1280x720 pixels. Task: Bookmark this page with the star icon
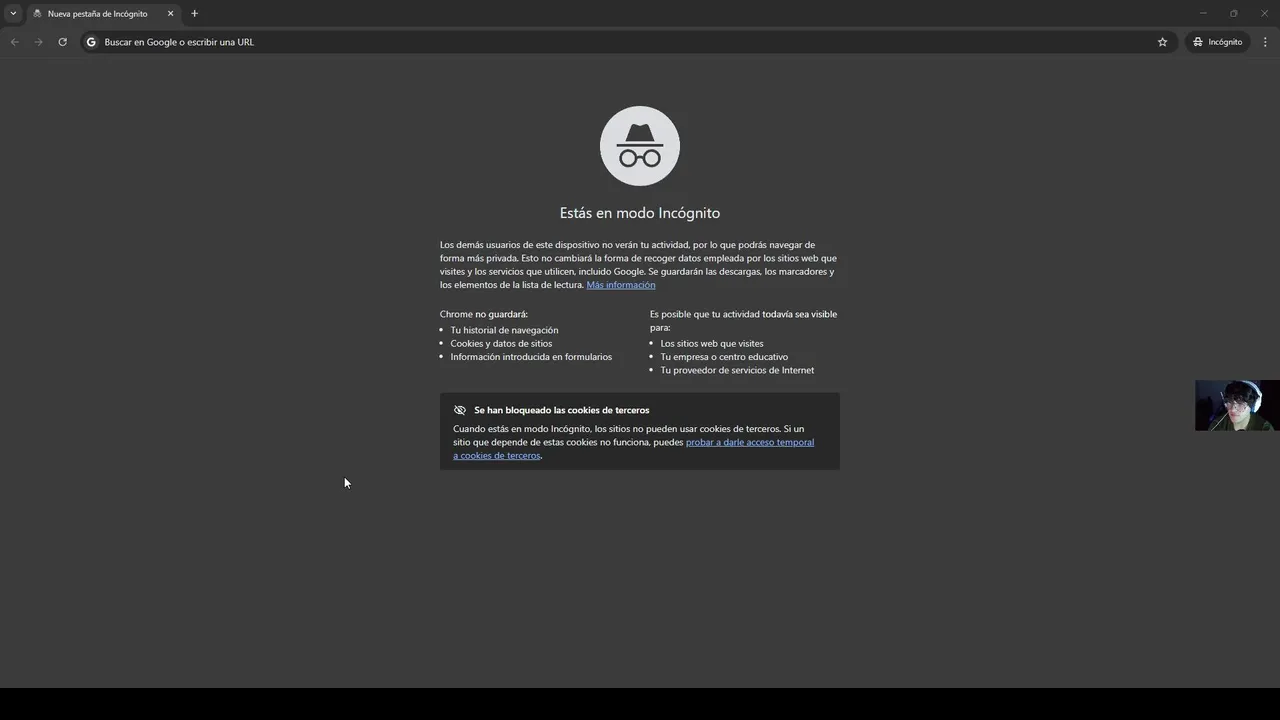(x=1162, y=42)
